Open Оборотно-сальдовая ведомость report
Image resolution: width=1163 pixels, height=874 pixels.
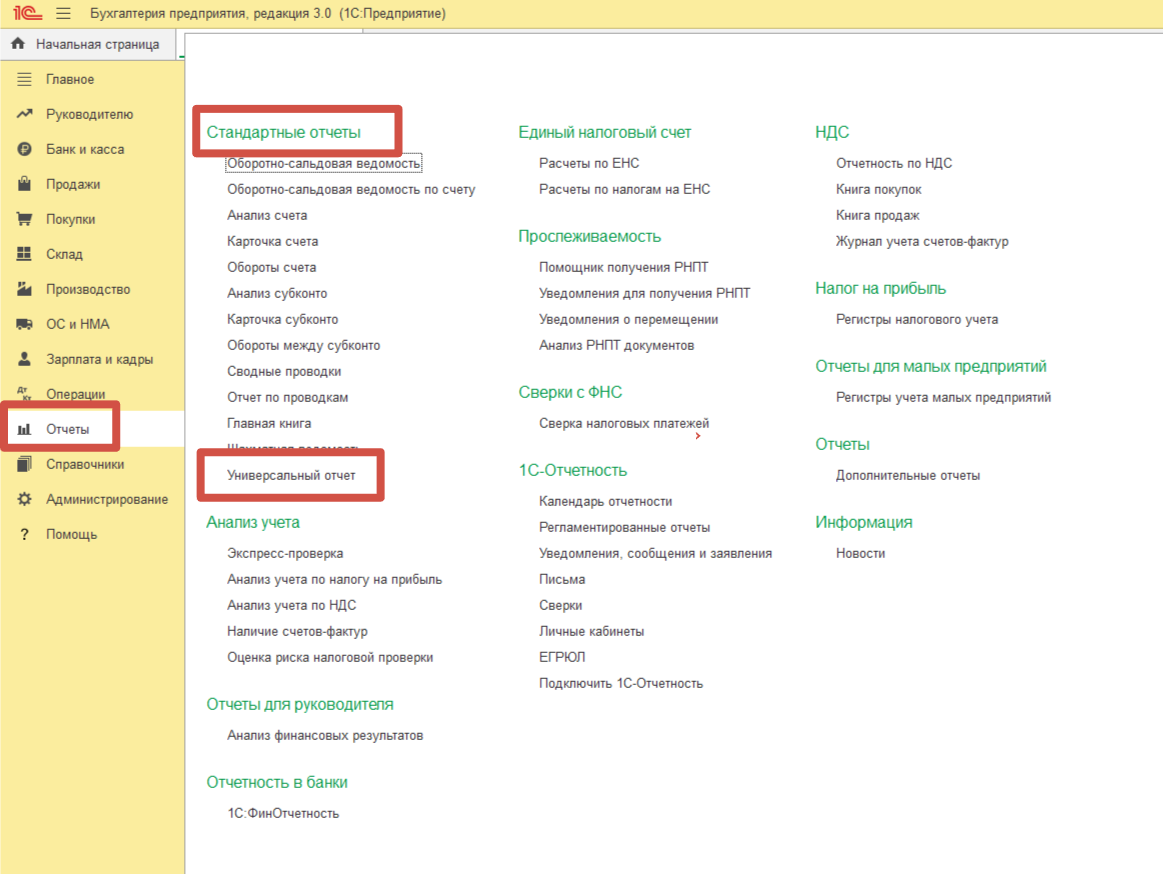coord(323,162)
